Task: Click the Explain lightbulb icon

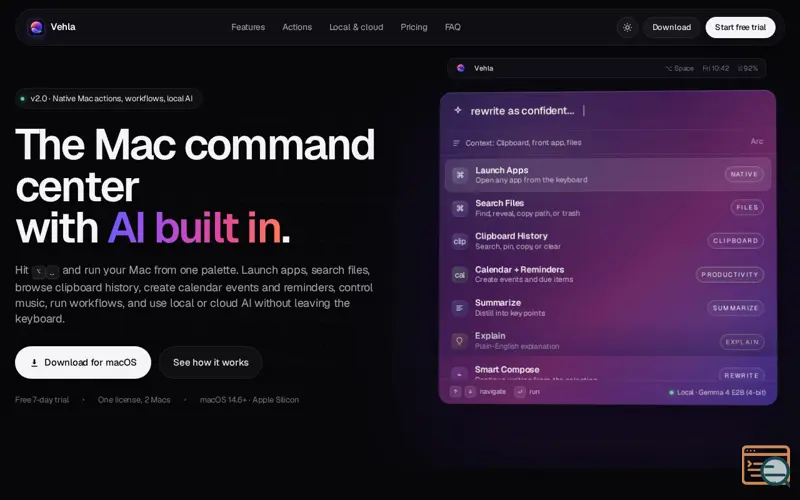Action: tap(460, 341)
